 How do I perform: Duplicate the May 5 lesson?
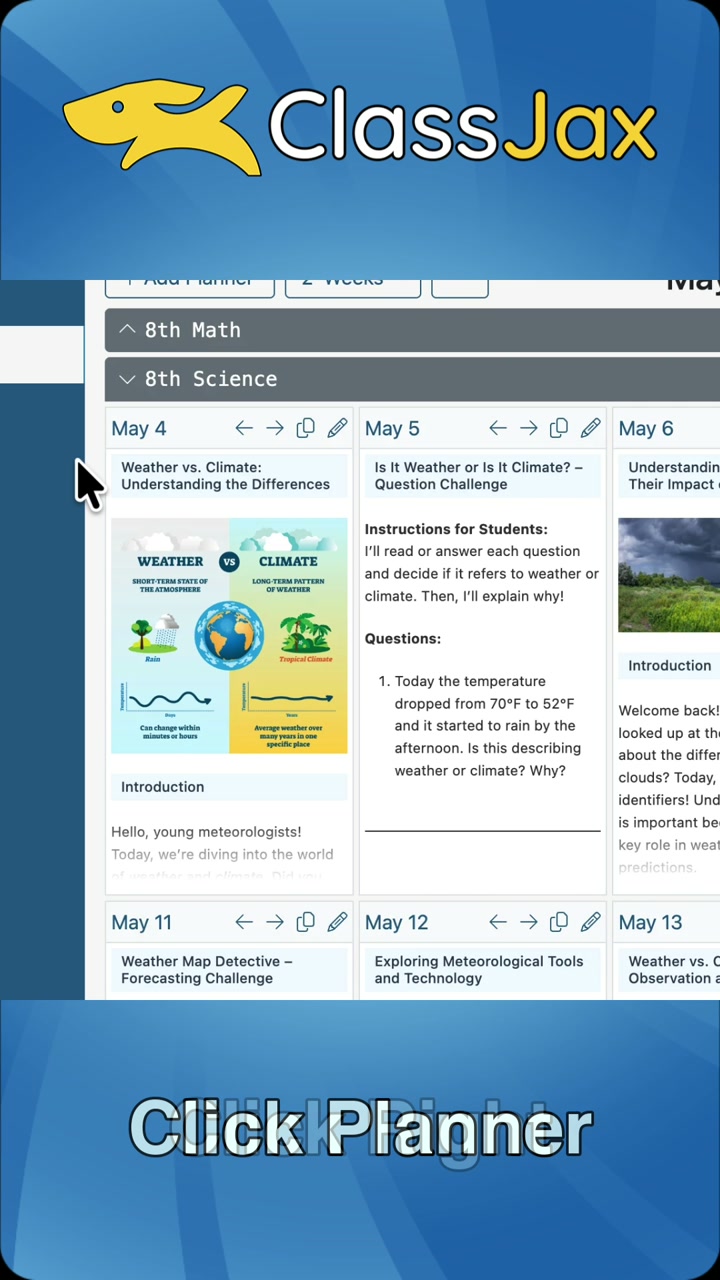click(x=559, y=428)
